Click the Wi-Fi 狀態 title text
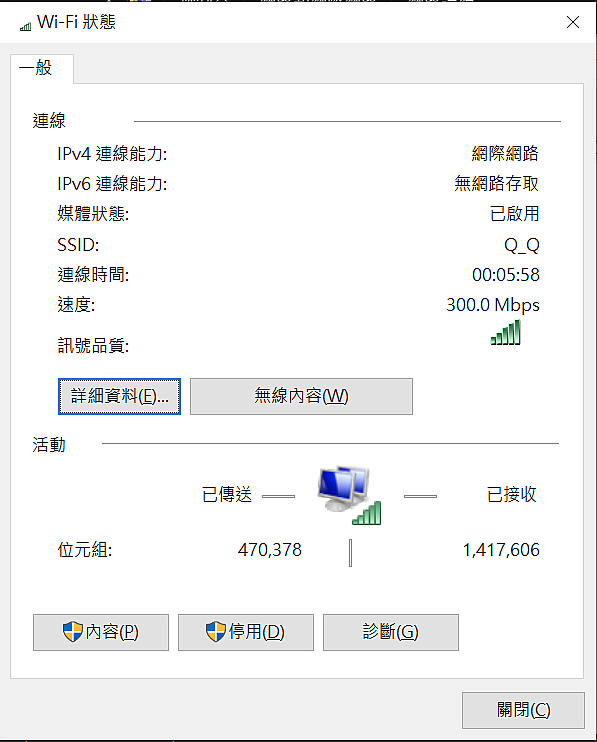Image resolution: width=597 pixels, height=742 pixels. click(x=76, y=22)
